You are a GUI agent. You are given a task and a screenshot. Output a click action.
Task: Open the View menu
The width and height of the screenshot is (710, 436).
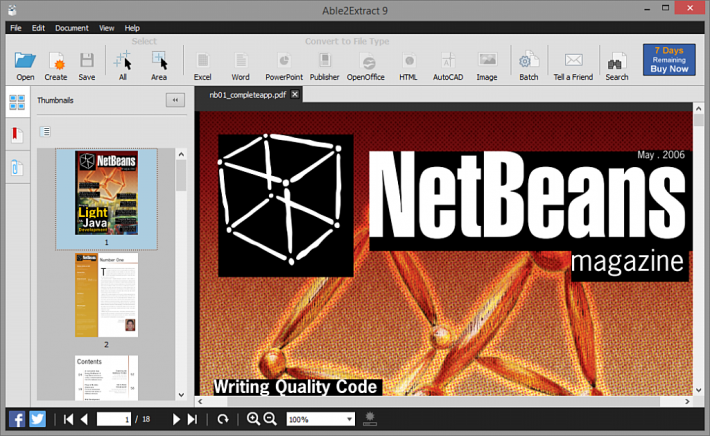point(107,28)
